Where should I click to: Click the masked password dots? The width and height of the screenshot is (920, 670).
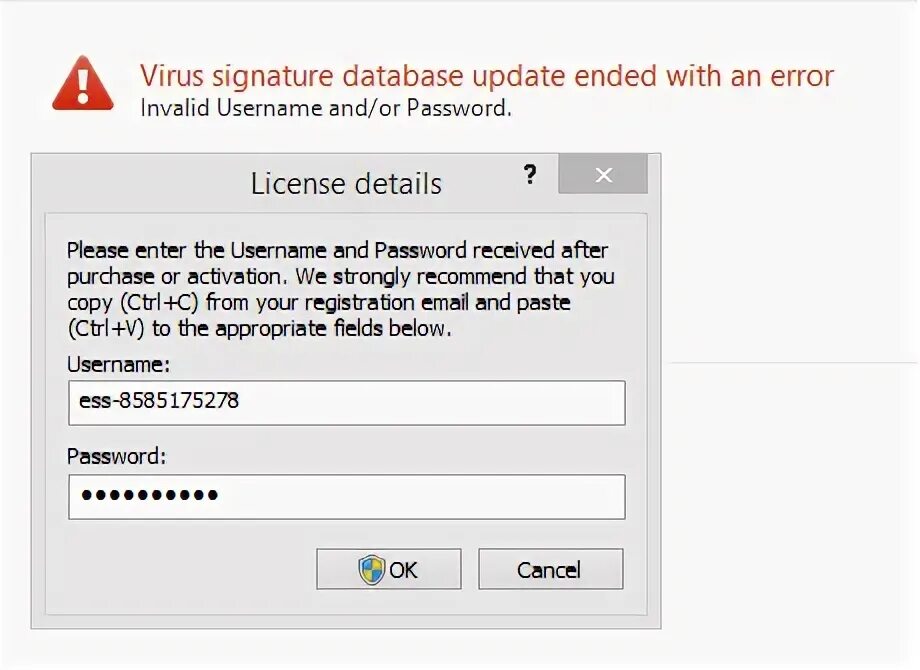tap(149, 496)
